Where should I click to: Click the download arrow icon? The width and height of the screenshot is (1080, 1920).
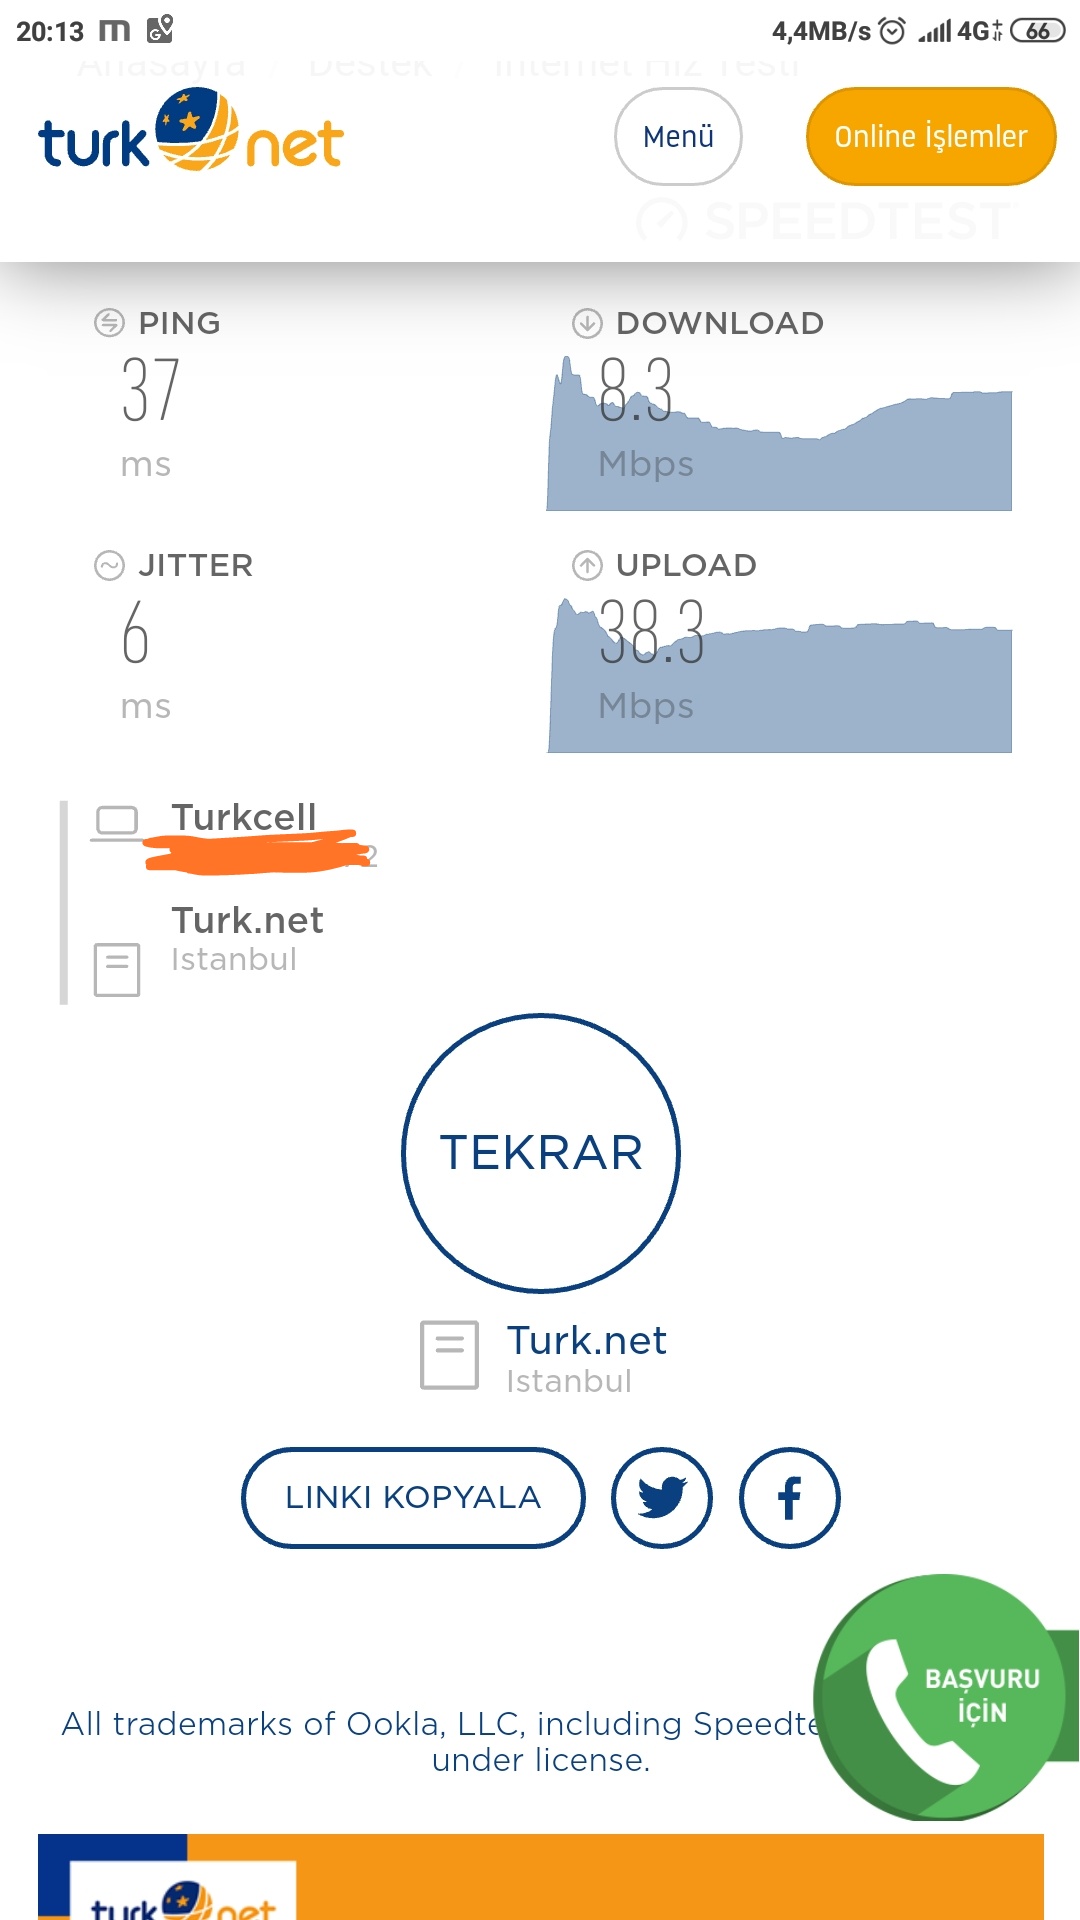(587, 323)
